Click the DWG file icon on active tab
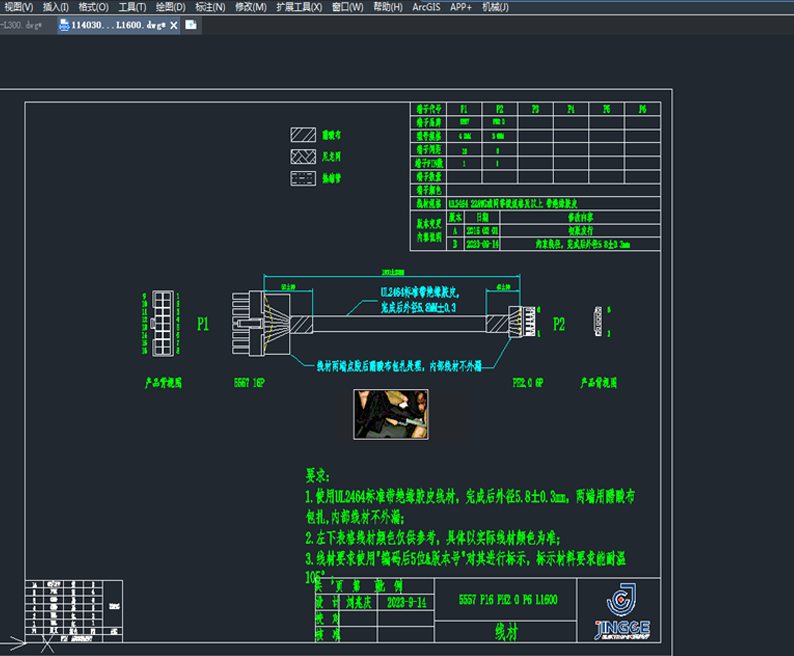794x656 pixels. pyautogui.click(x=65, y=25)
